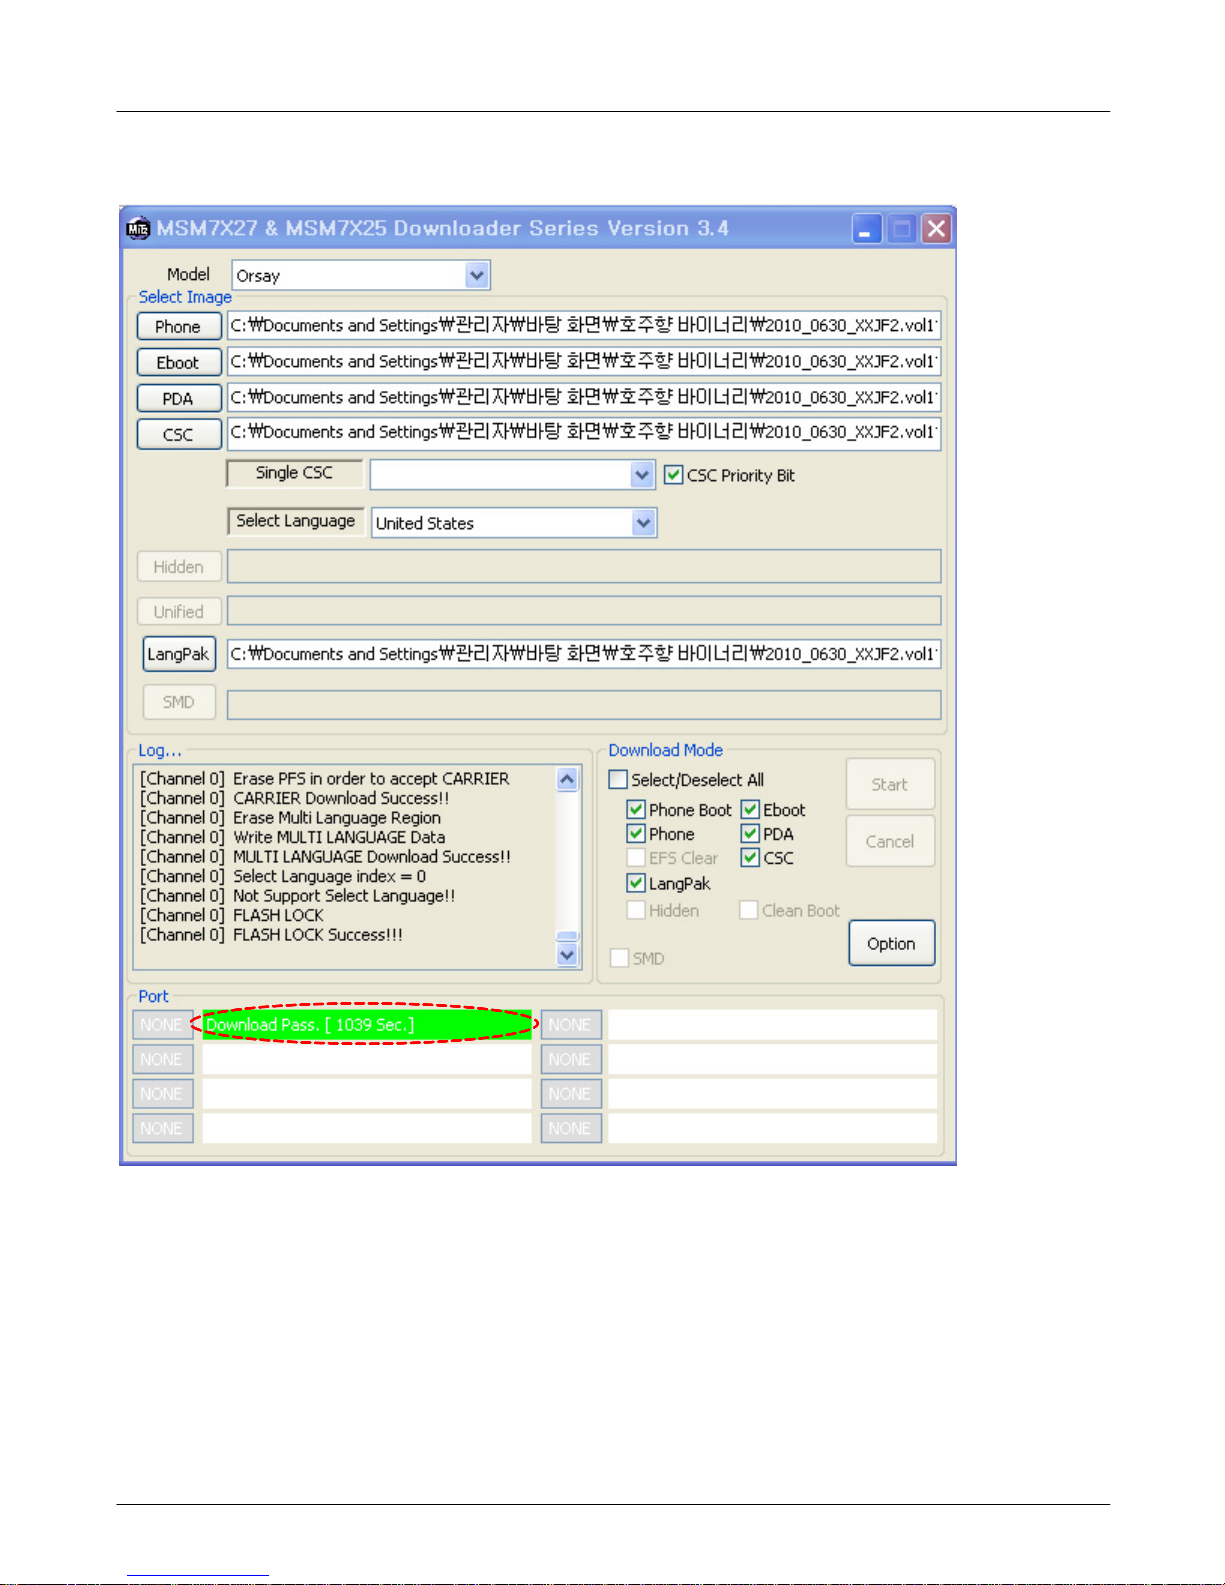
Task: Click the log scrollbar down arrow
Action: (567, 955)
